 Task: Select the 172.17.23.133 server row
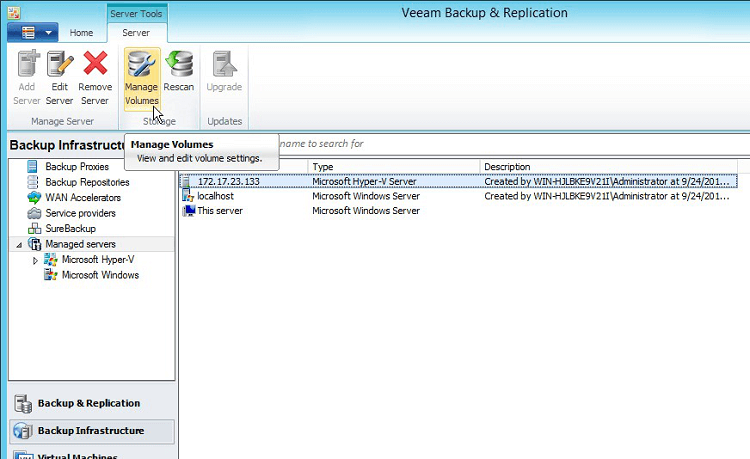458,182
